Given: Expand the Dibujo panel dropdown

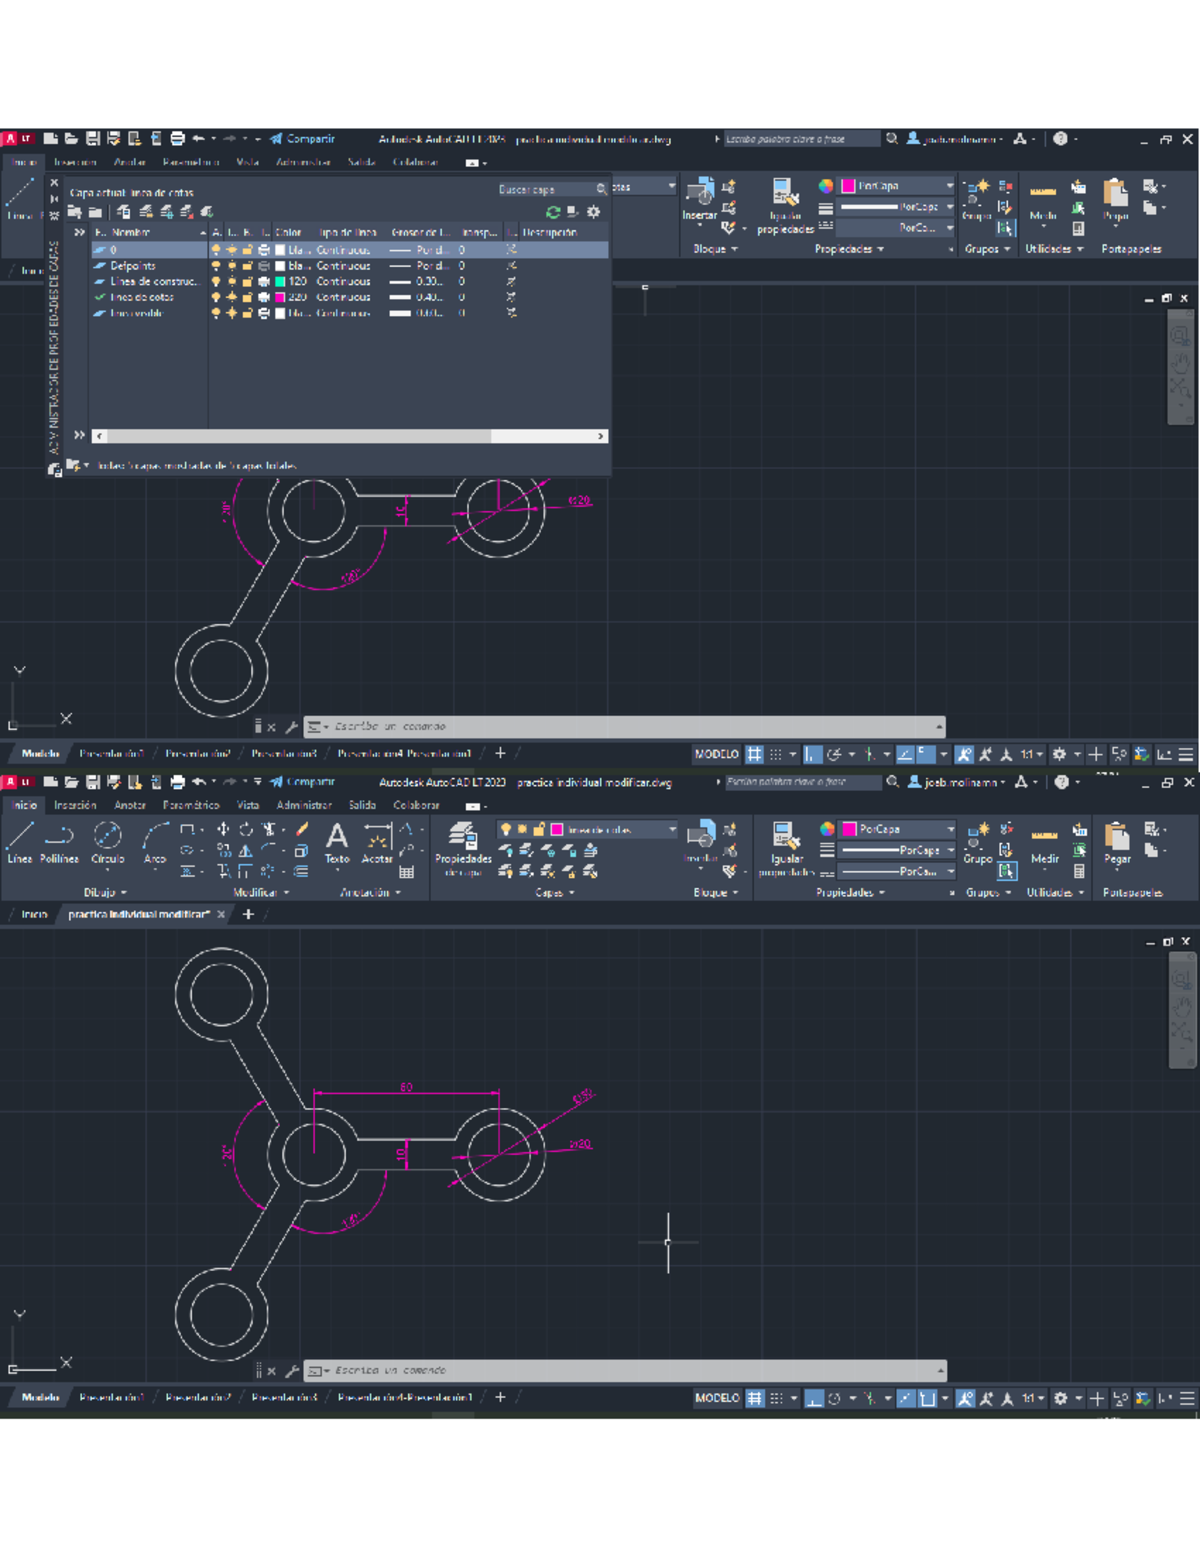Looking at the screenshot, I should click(x=105, y=892).
